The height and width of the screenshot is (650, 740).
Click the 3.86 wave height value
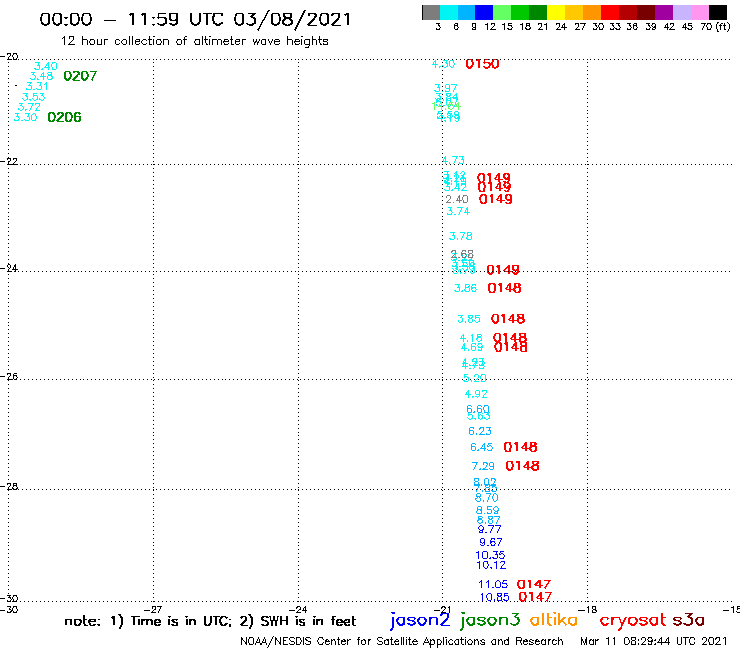(465, 288)
